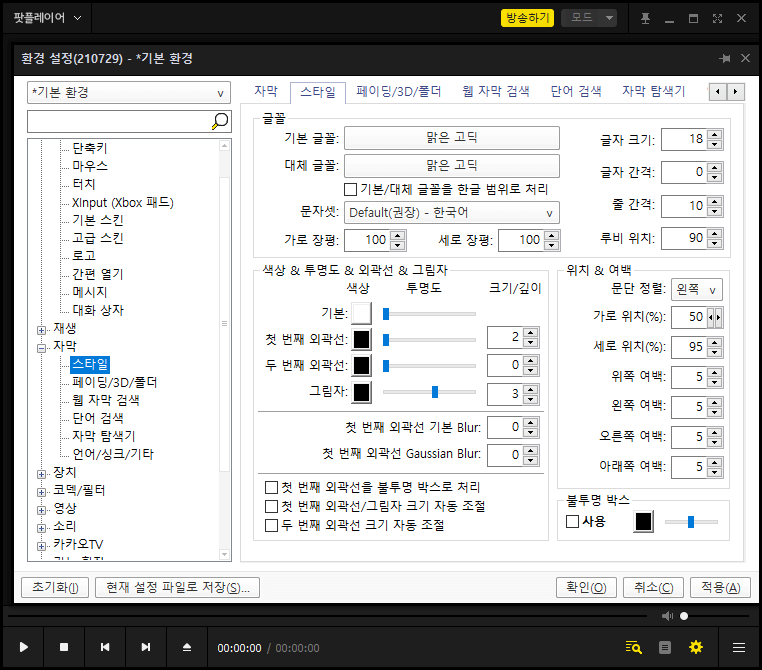The height and width of the screenshot is (670, 762).
Task: Check 첫 번째 외곽선/그림자 크기 자동 조절
Action: [271, 506]
